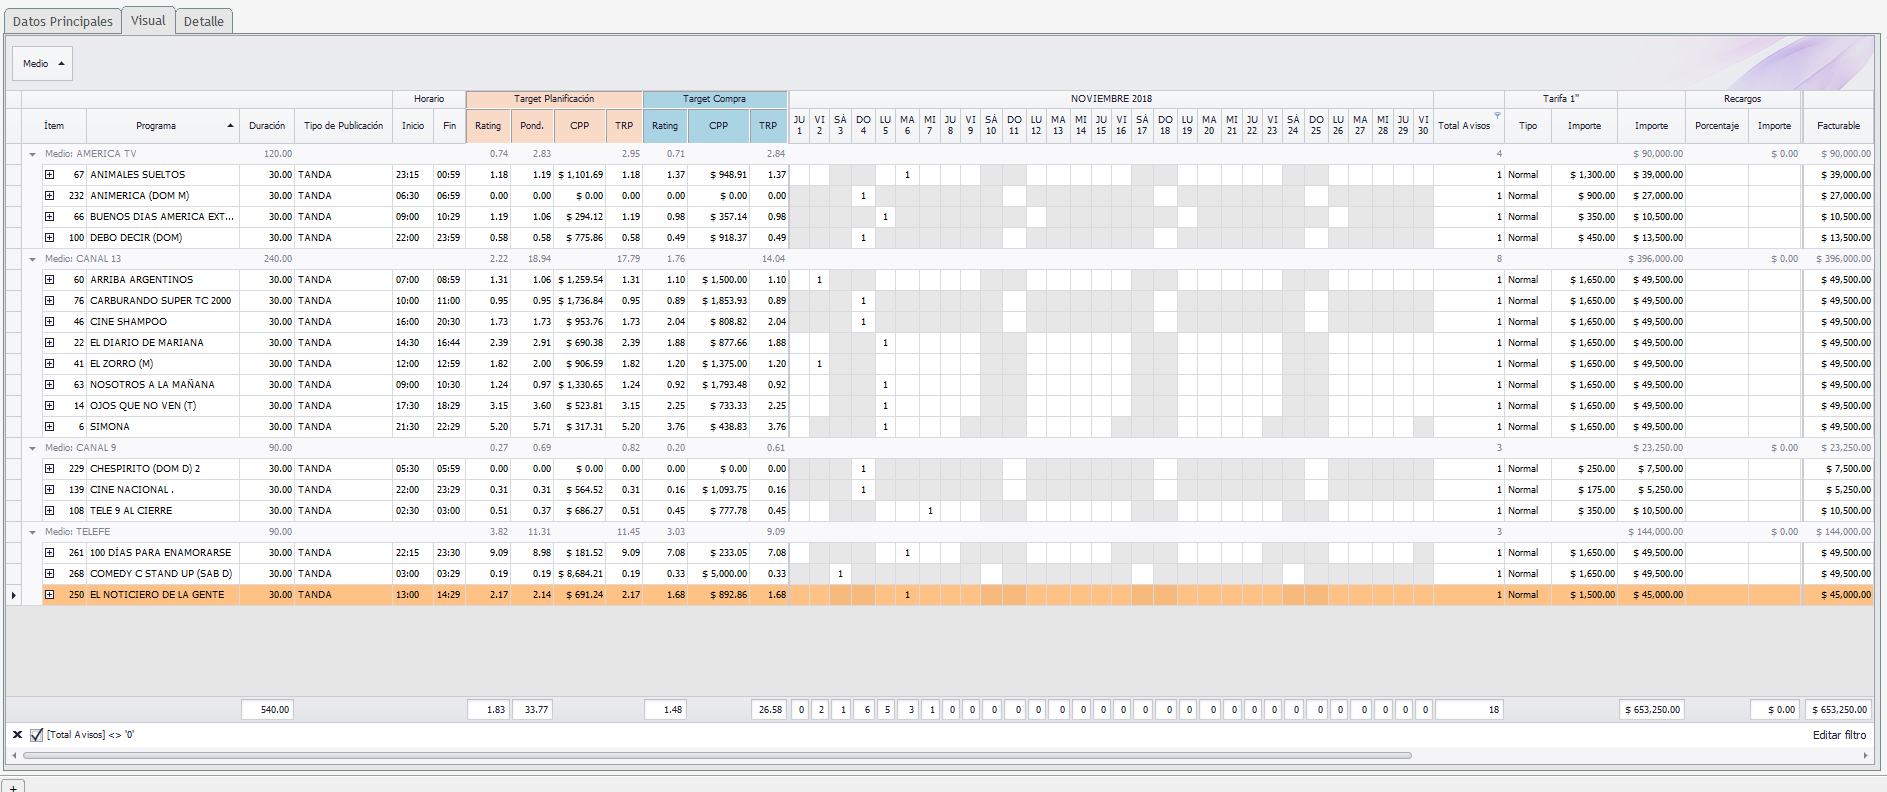Screen dimensions: 1887x792
Task: Expand the EL NOTICIERO DE LA GENTE row
Action: [x=49, y=595]
